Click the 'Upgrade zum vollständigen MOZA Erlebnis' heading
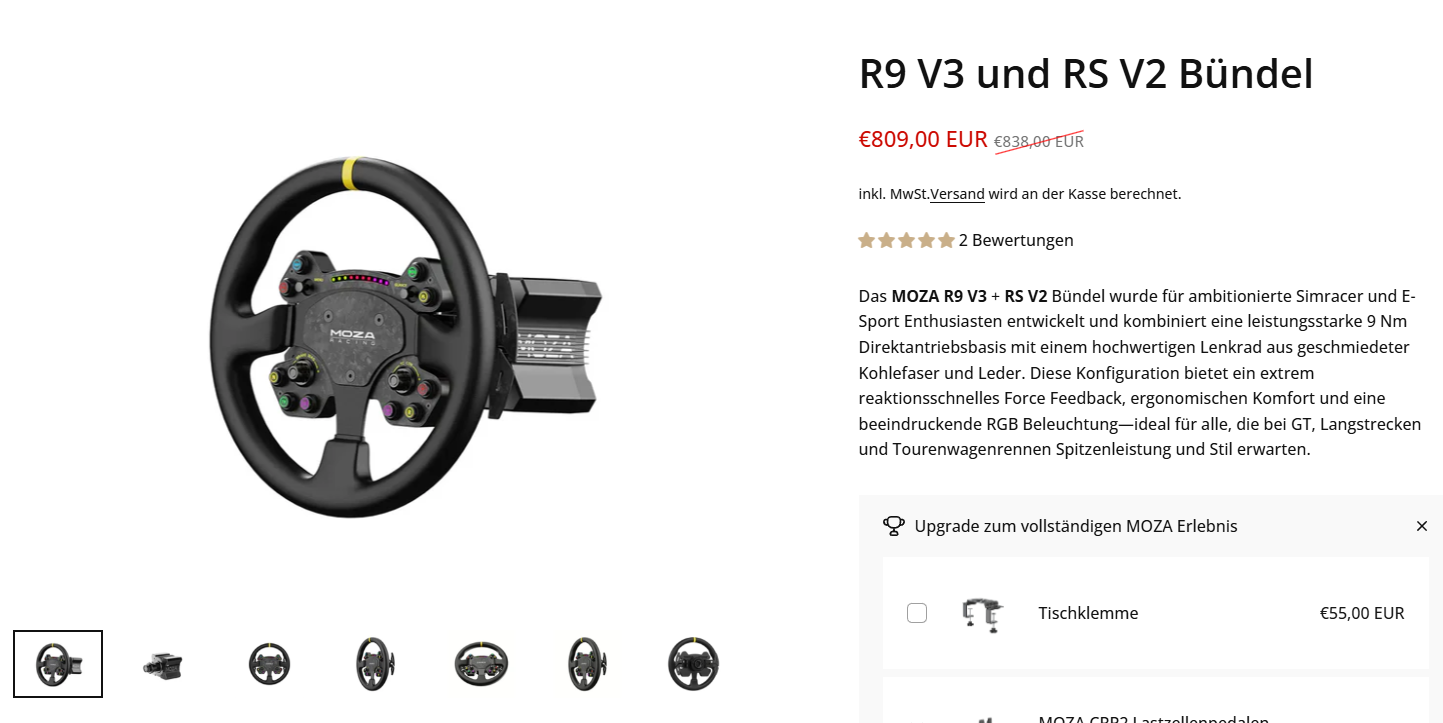This screenshot has width=1443, height=723. pos(1076,526)
